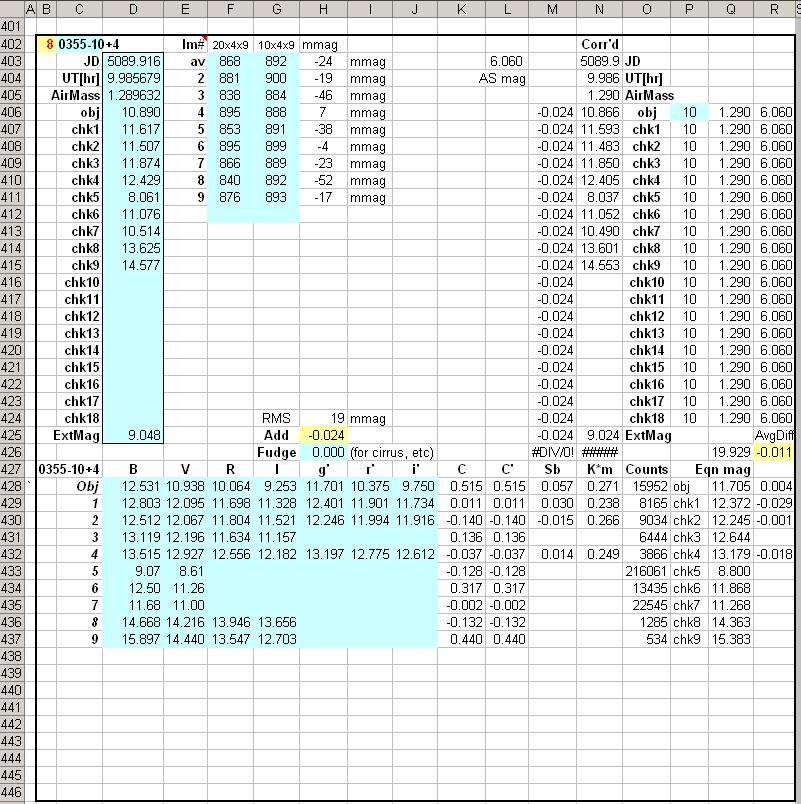
Task: Select row header 402
Action: 11,45
